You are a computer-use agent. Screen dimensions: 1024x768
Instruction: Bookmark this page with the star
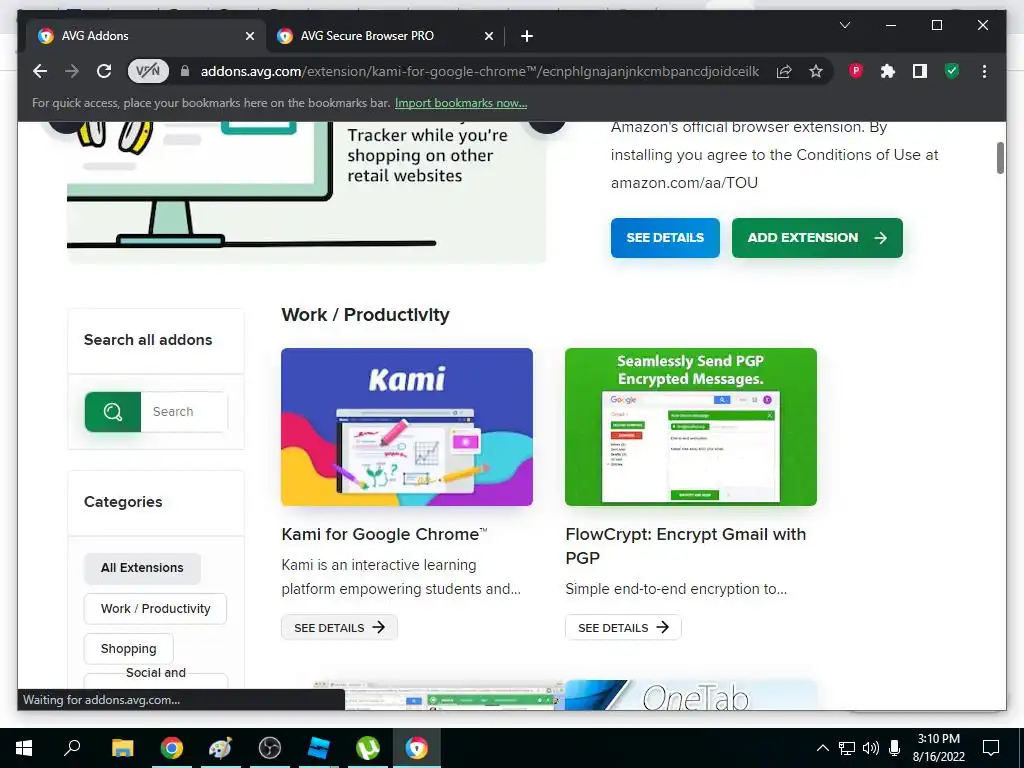pos(816,71)
